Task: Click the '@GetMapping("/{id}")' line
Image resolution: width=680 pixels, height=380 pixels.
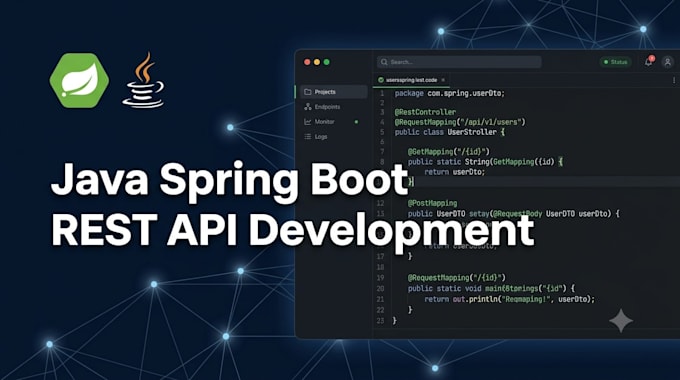Action: click(x=448, y=152)
